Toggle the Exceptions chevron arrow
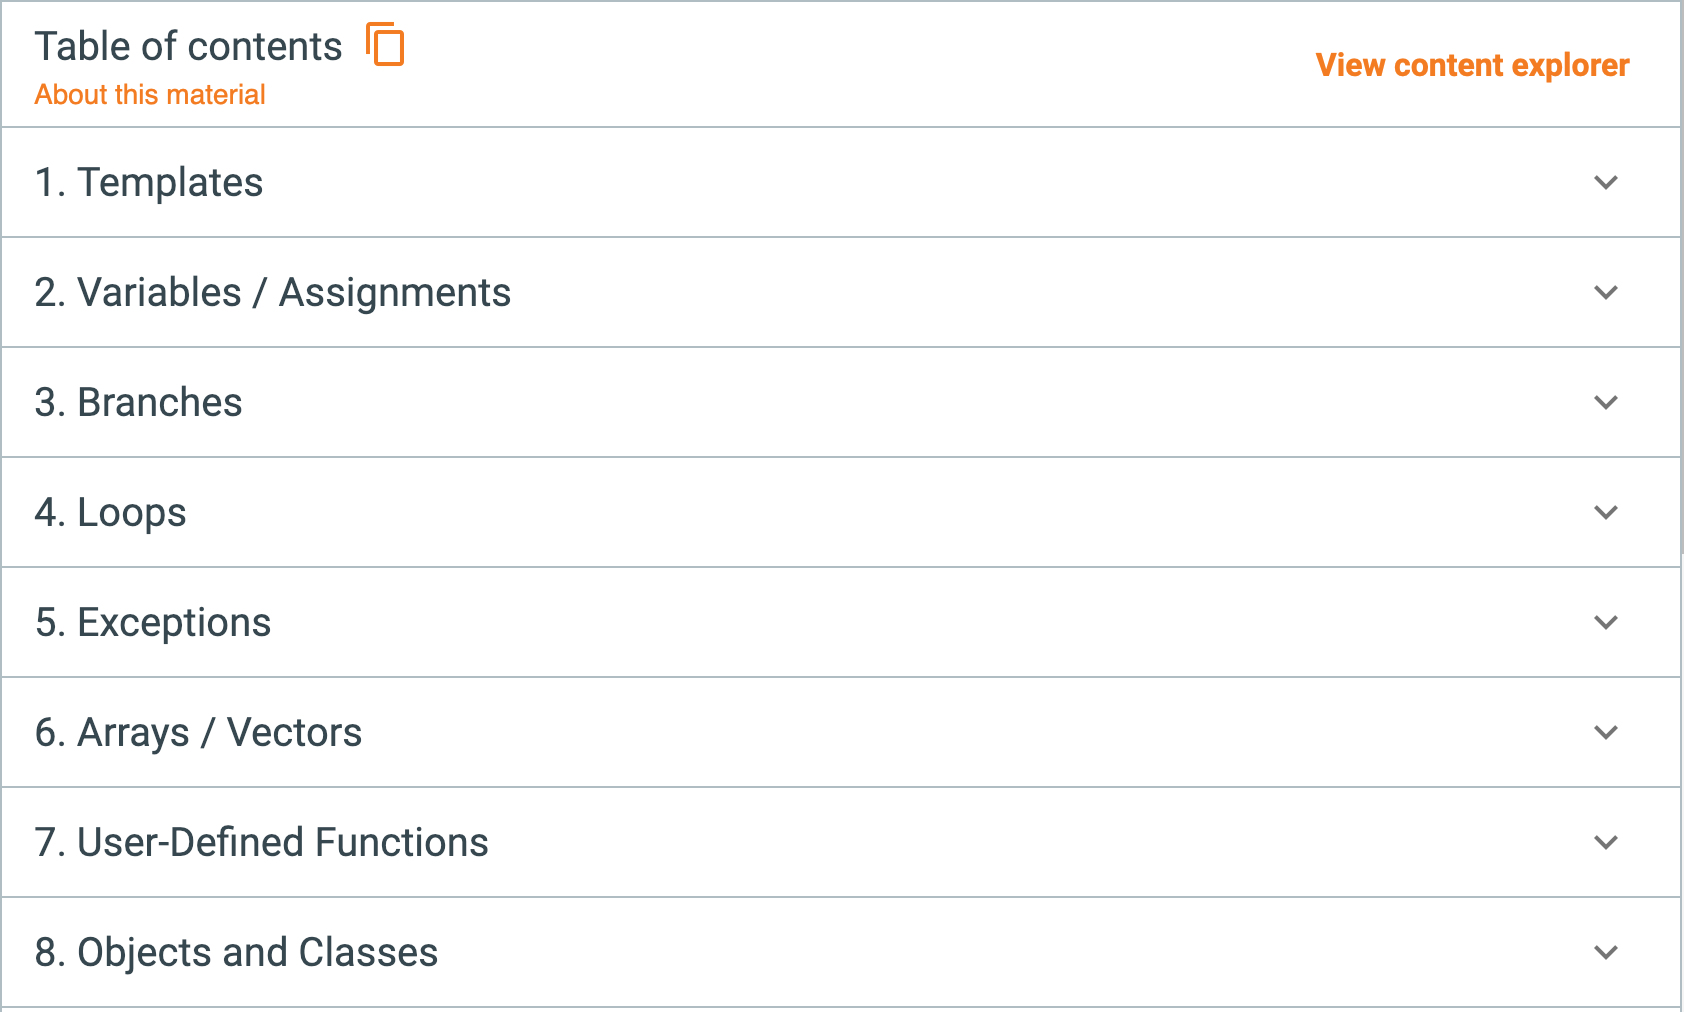The height and width of the screenshot is (1012, 1684). (1606, 623)
